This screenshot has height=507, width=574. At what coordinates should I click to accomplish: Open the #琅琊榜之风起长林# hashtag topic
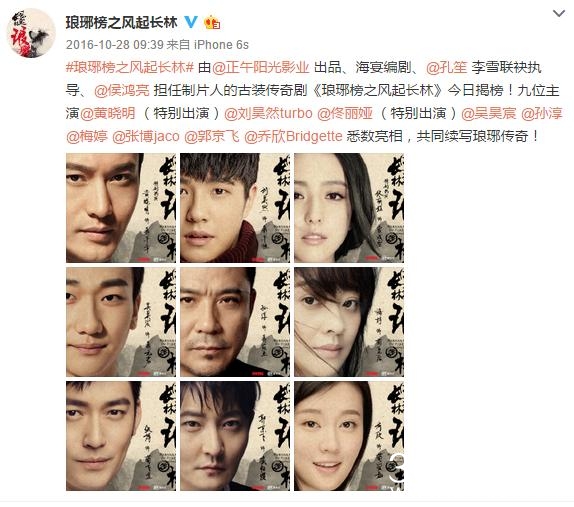[x=130, y=67]
